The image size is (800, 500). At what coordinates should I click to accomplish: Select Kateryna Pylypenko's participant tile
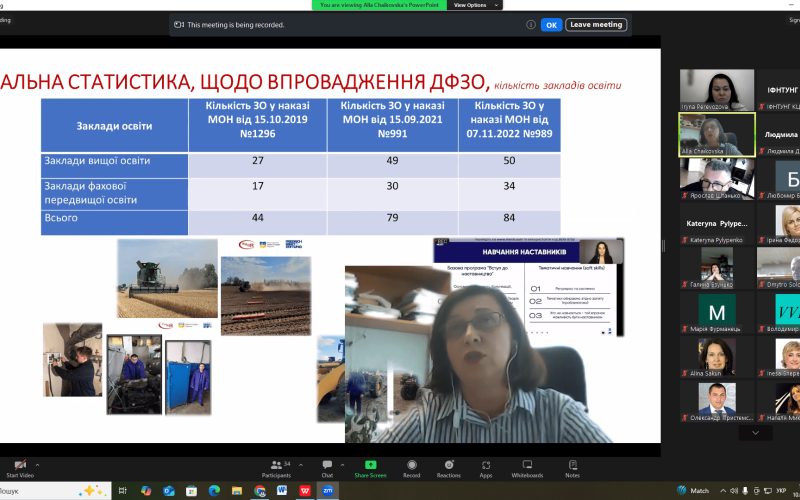(717, 223)
